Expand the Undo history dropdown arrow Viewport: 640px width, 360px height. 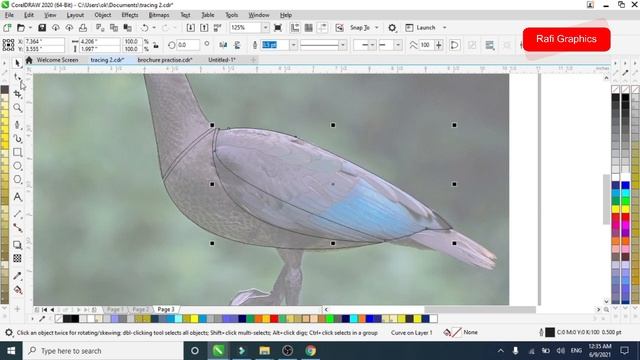coord(154,28)
